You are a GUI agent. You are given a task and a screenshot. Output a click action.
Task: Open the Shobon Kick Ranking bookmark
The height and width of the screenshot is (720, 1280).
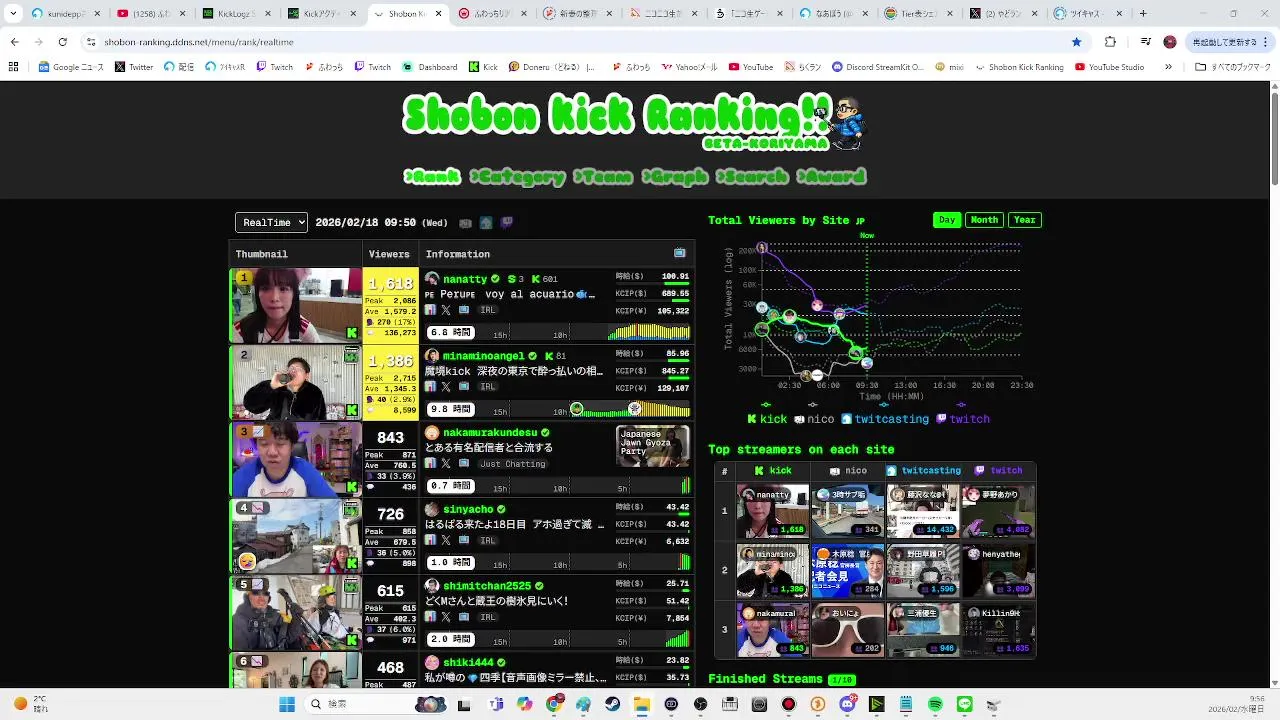[1018, 67]
